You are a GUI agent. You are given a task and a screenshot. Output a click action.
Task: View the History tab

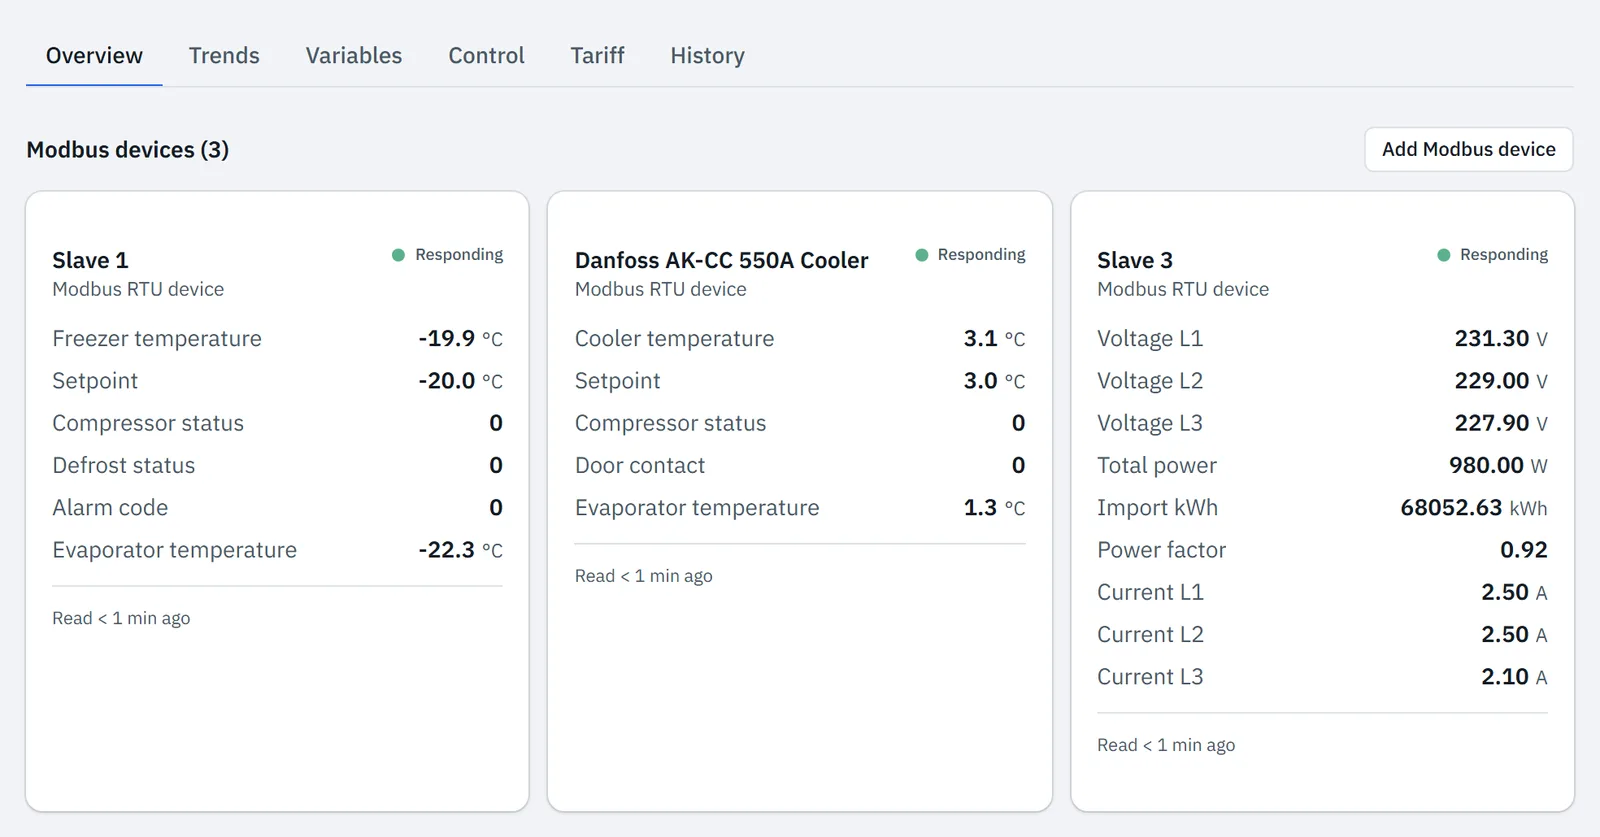[x=707, y=56]
